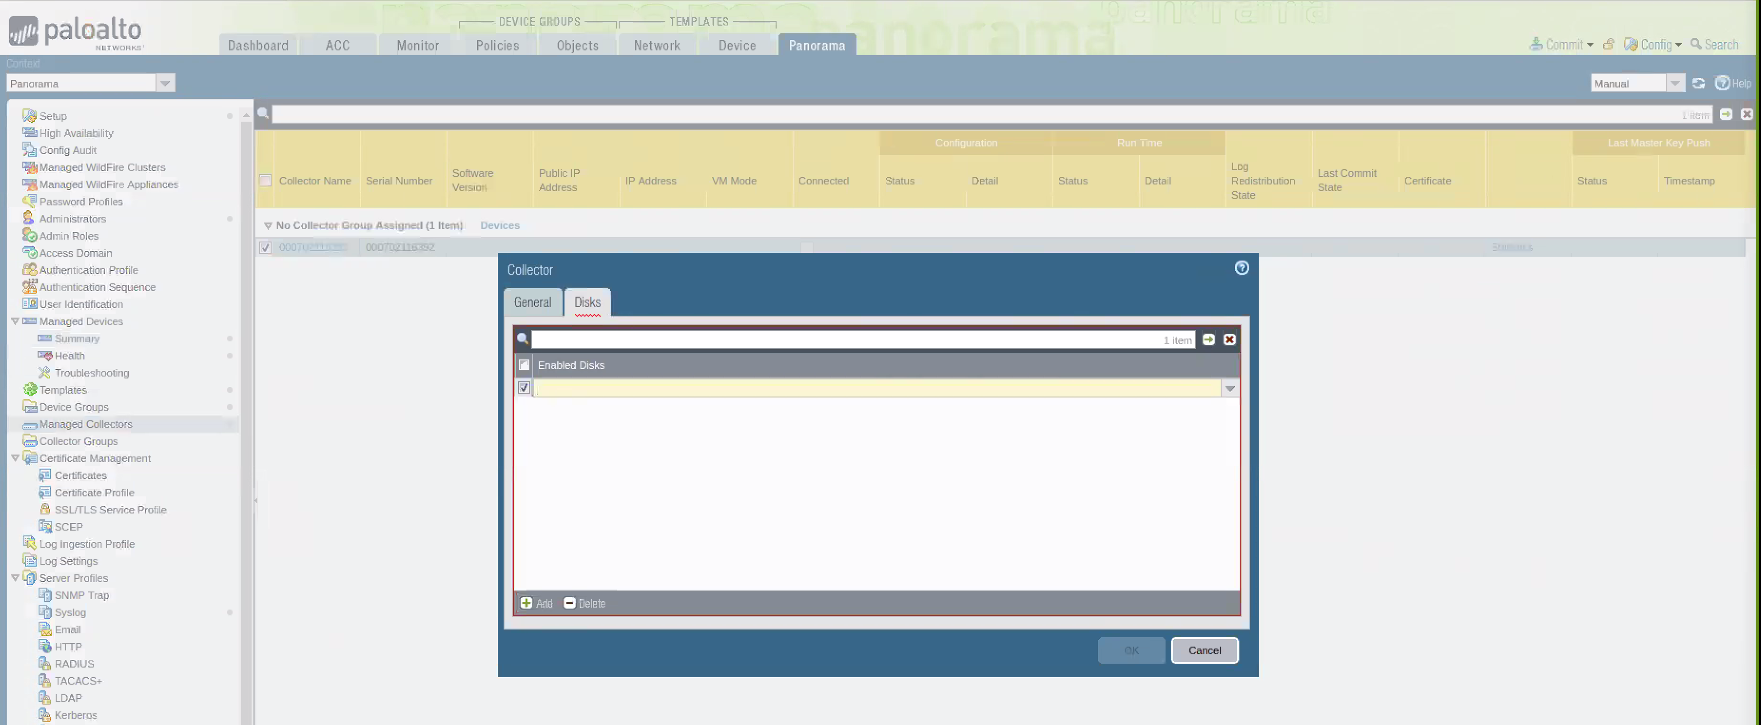Select Collector Groups in the sidebar

point(78,441)
